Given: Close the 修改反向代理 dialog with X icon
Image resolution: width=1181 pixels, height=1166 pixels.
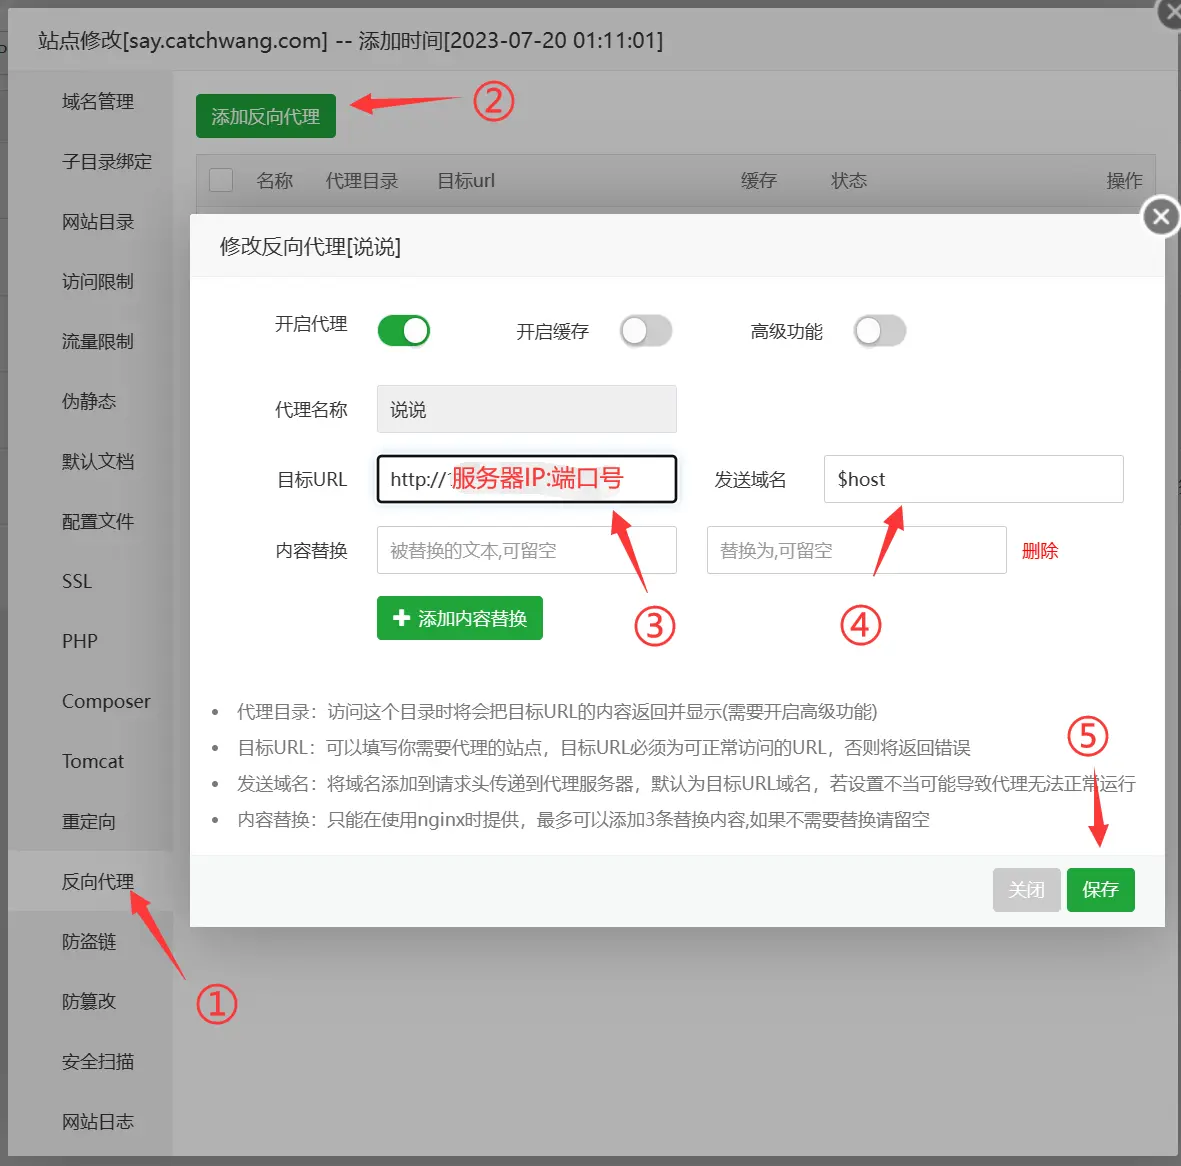Looking at the screenshot, I should [1160, 216].
